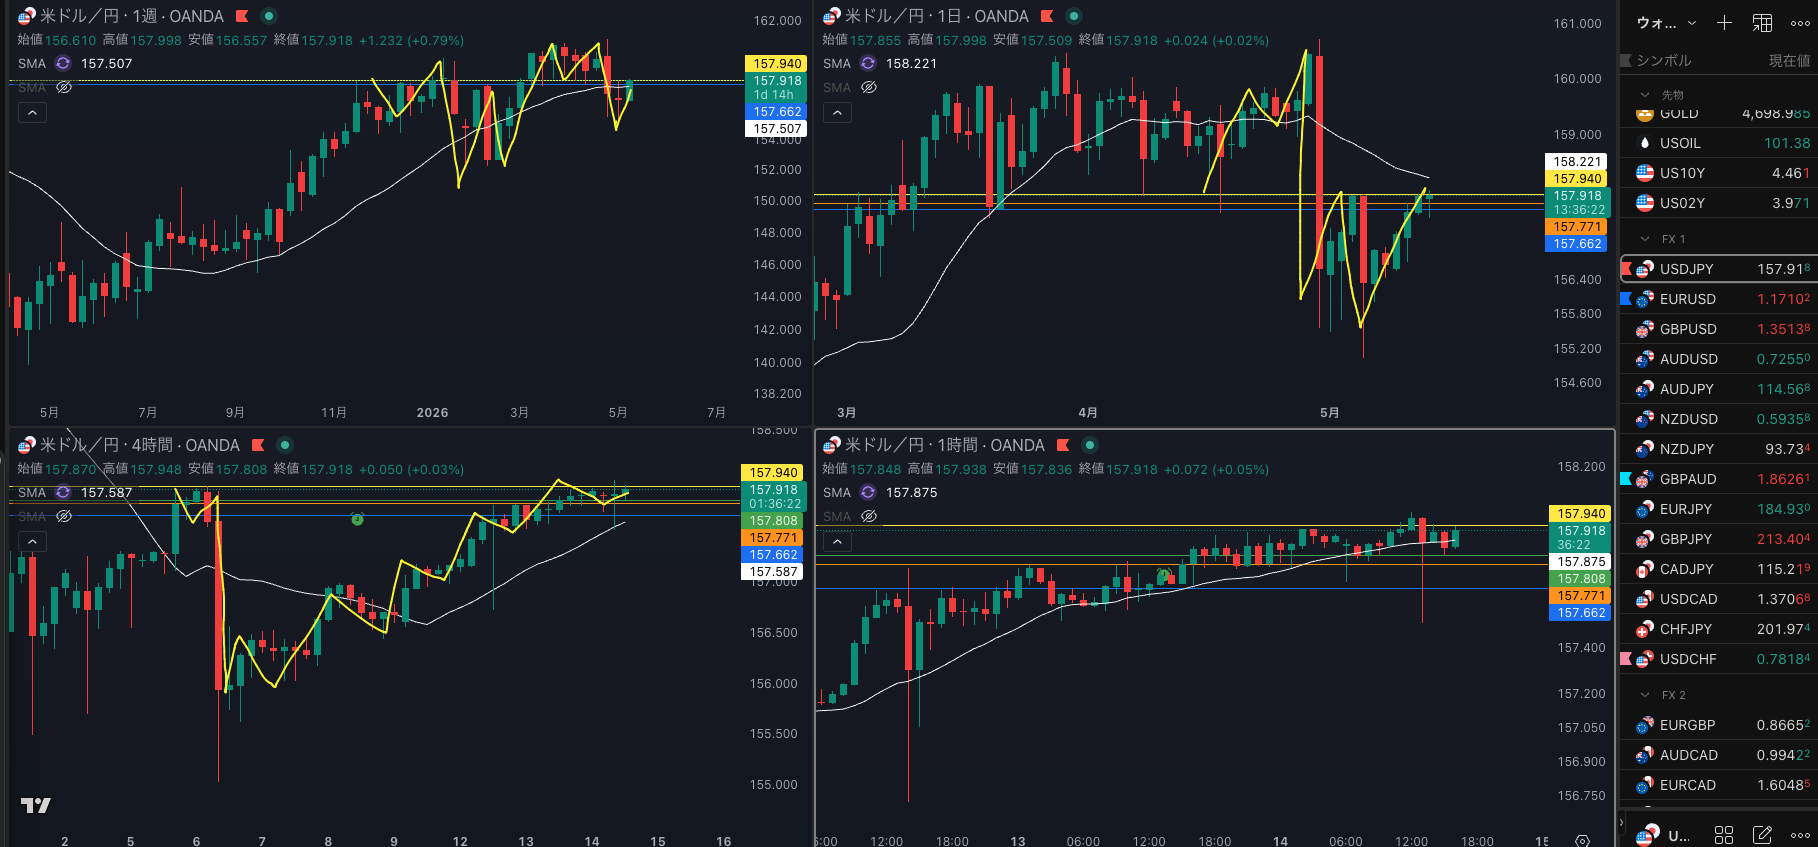Viewport: 1818px width, 847px height.
Task: Click the add note pencil icon
Action: (1762, 835)
